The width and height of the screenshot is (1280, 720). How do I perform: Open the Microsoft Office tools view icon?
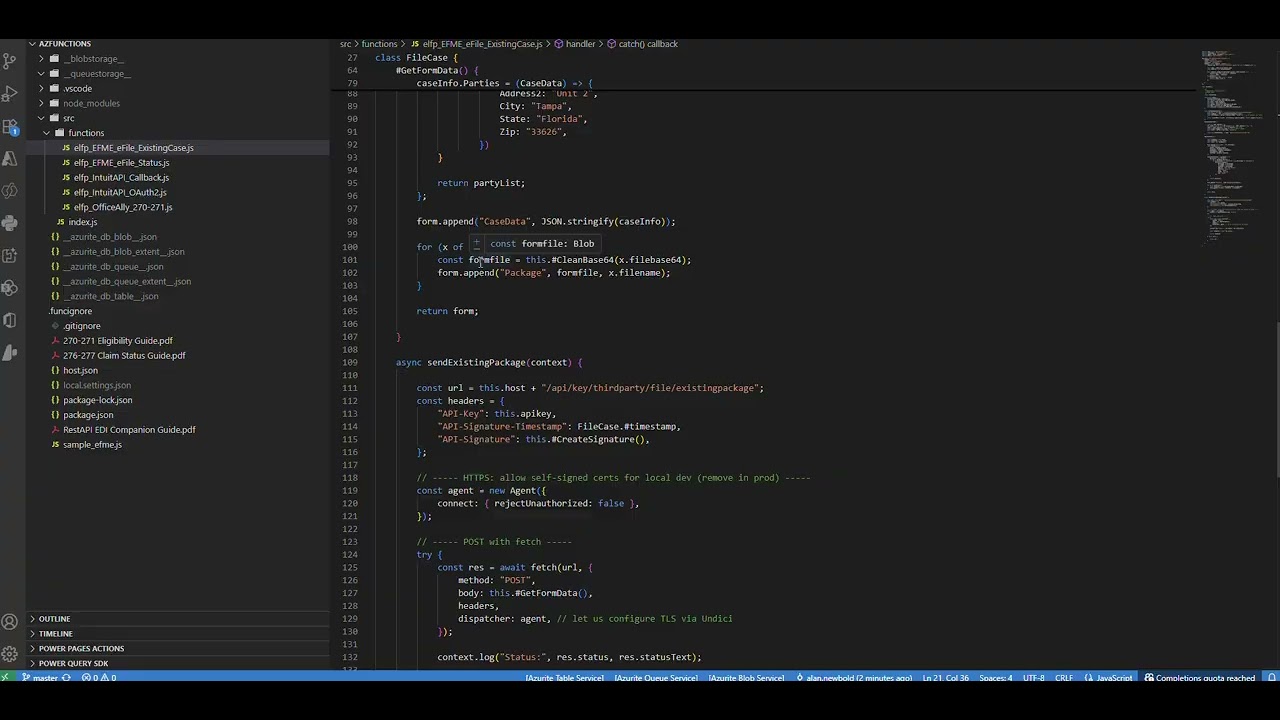[10, 320]
